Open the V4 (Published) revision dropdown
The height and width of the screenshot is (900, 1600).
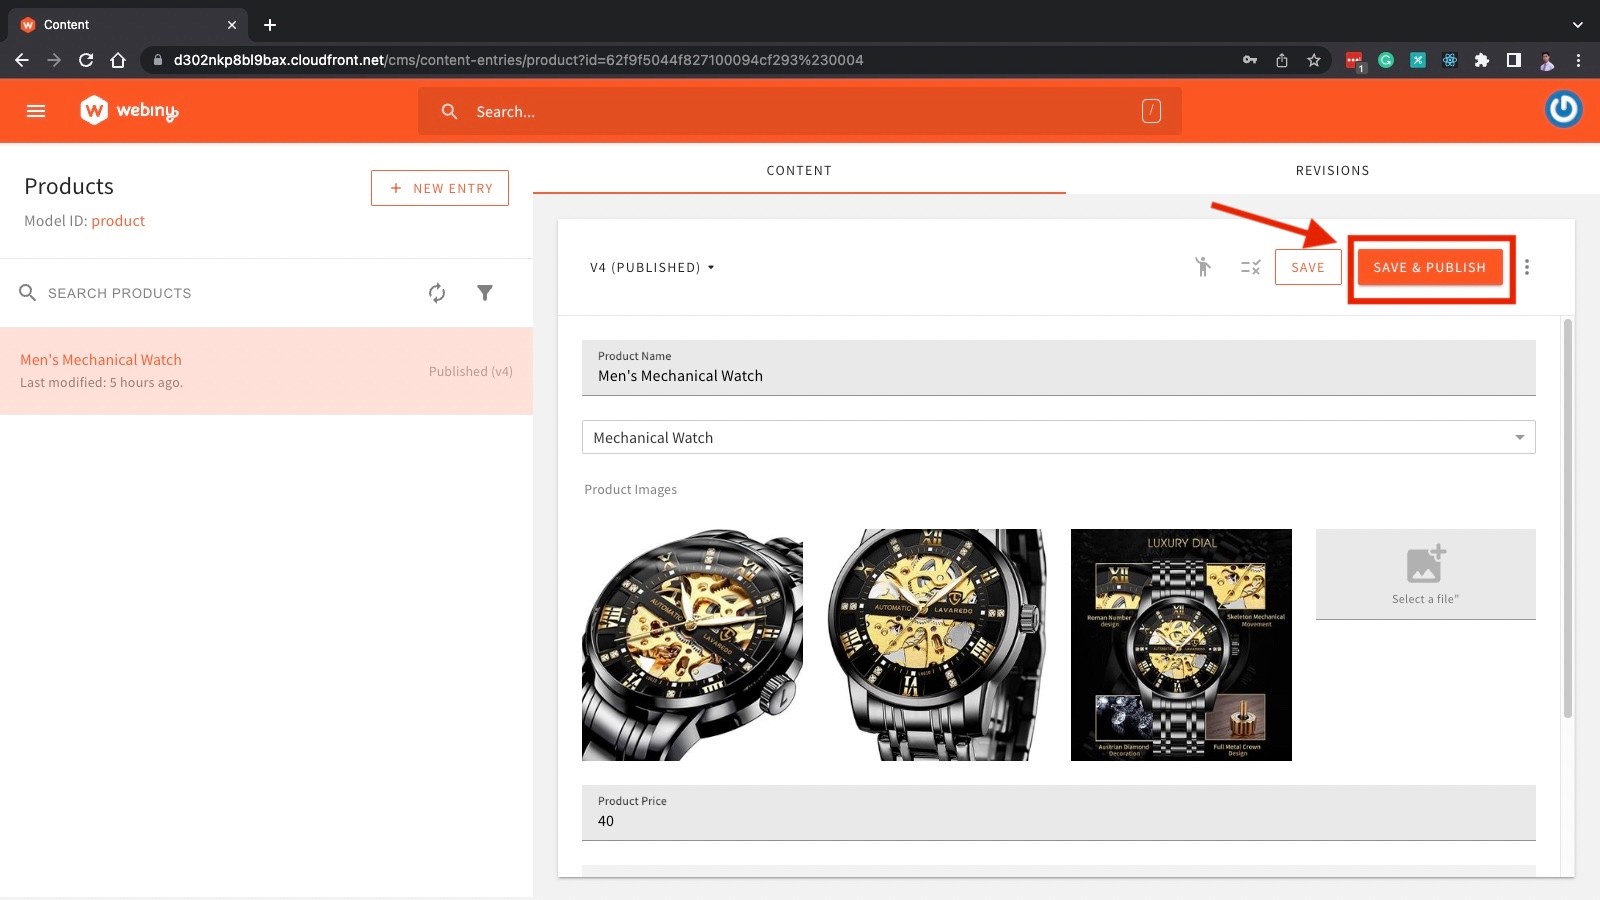[651, 267]
